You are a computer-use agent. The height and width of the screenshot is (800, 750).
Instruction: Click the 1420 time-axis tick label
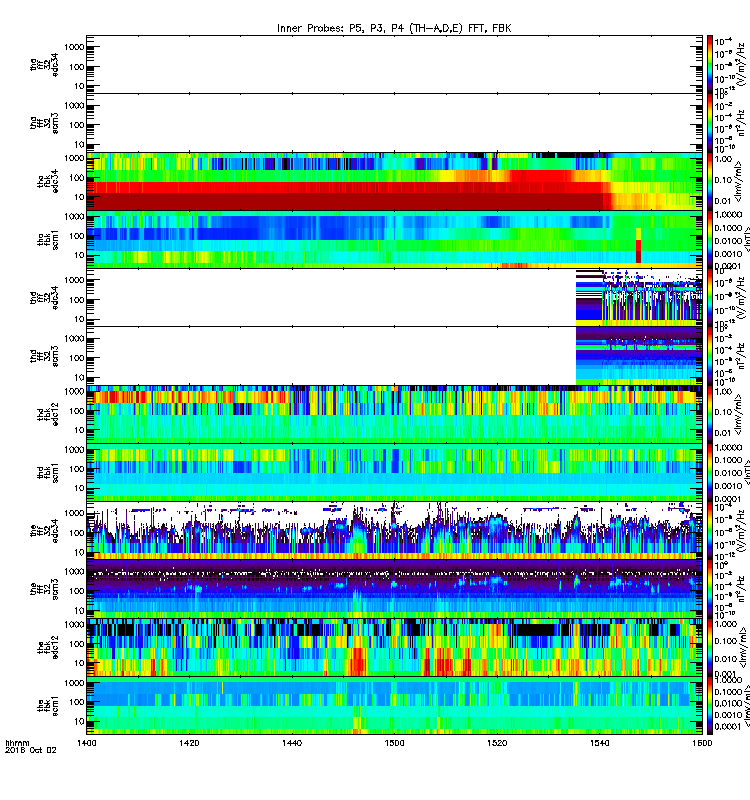point(189,742)
